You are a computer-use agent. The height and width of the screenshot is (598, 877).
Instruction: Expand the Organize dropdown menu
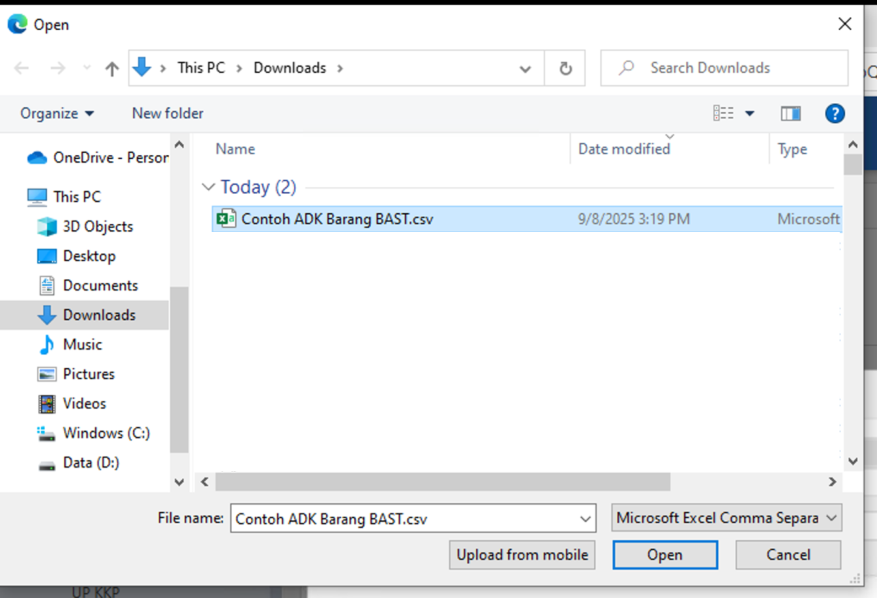57,114
